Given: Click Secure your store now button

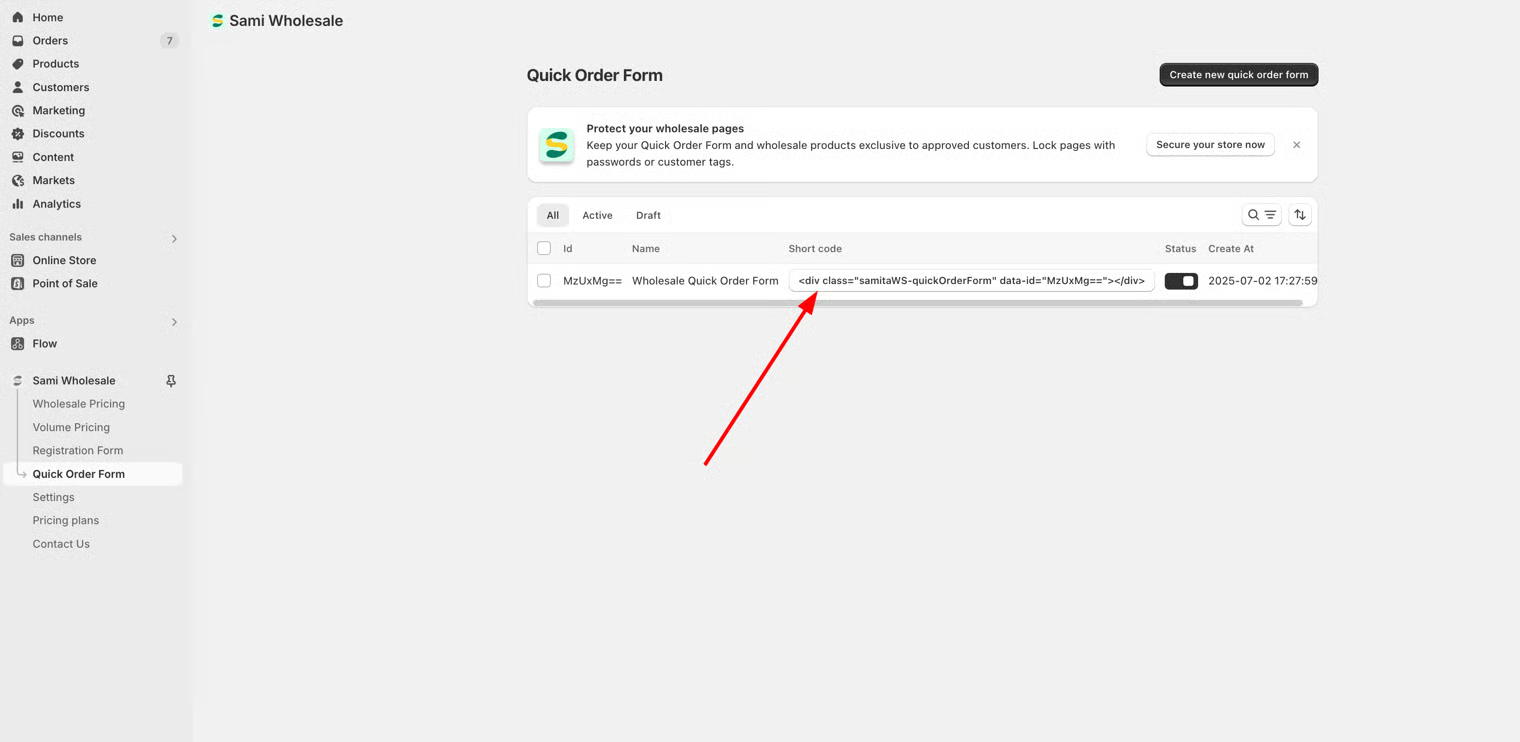Looking at the screenshot, I should tap(1210, 145).
